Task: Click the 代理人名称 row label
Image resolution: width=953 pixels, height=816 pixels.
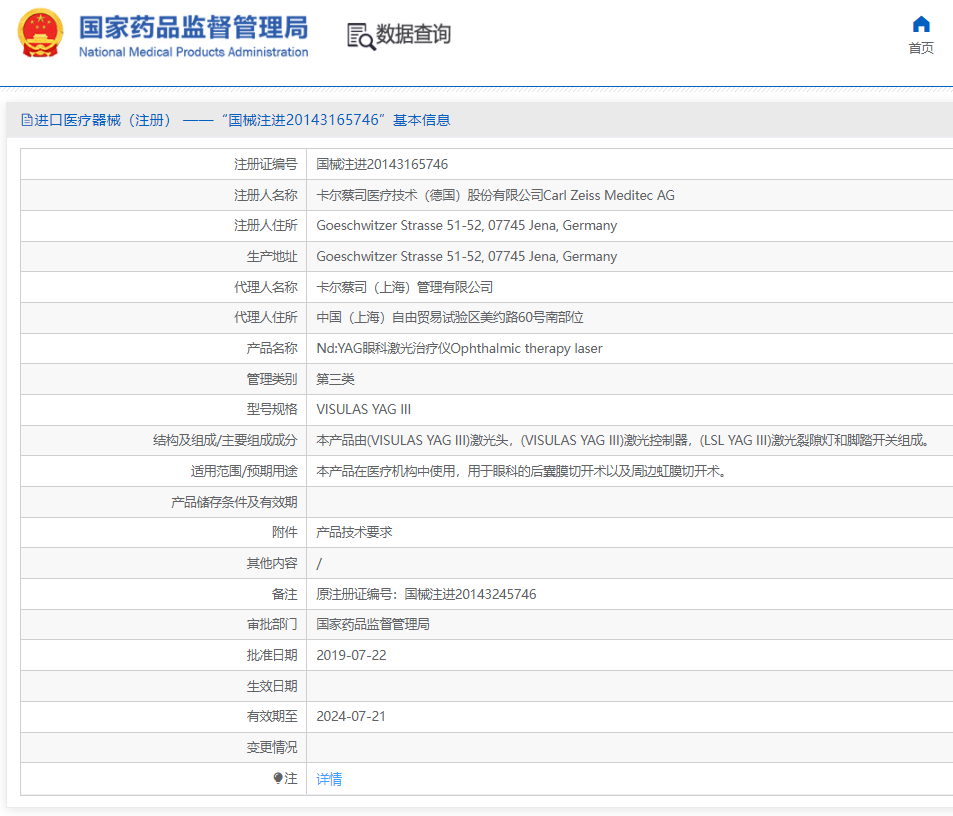Action: pos(266,287)
